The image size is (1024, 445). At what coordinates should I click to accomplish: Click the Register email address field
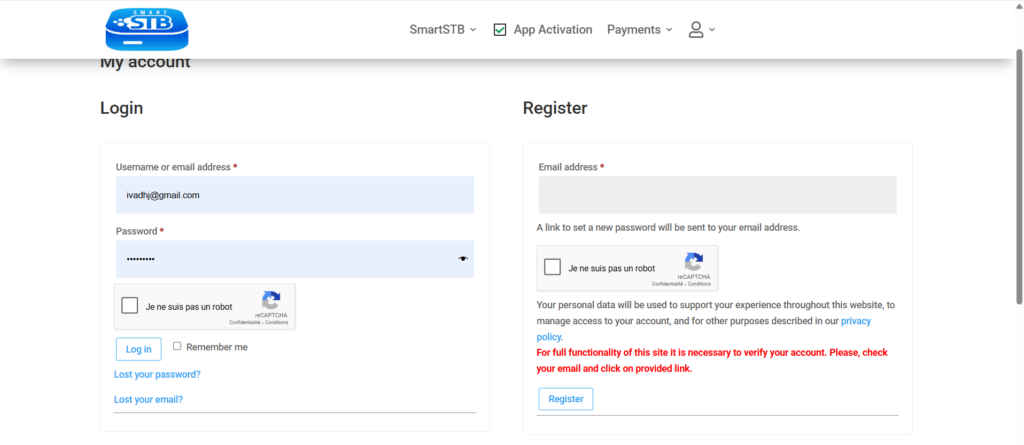[x=717, y=195]
